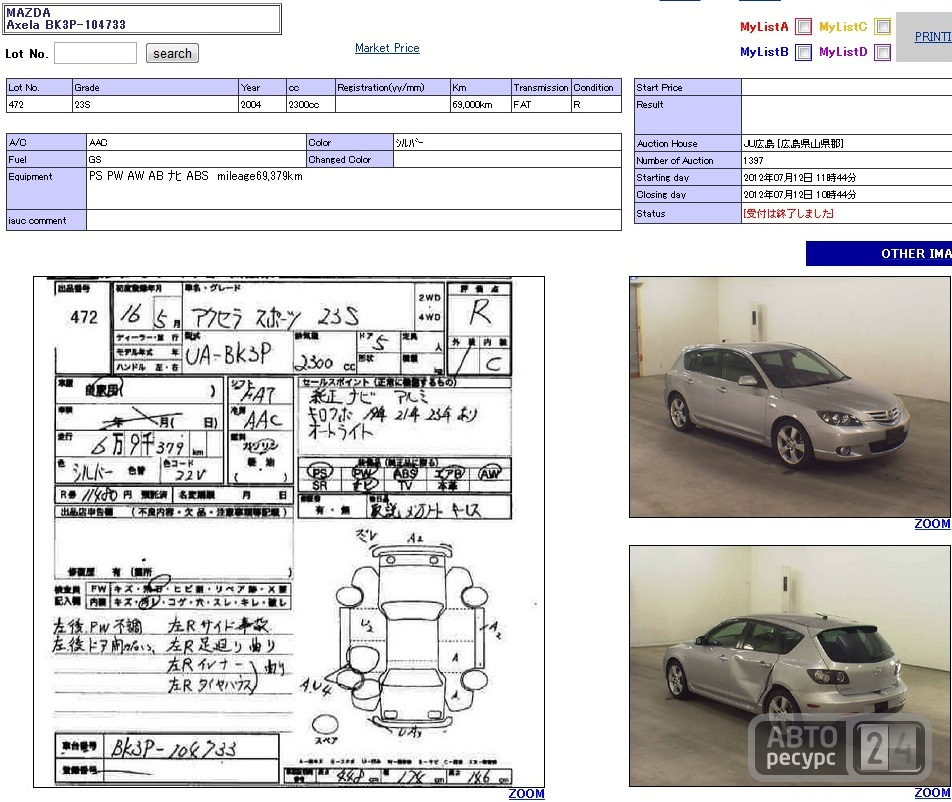Select lot number cell 472
This screenshot has width=952, height=802.
pyautogui.click(x=39, y=104)
